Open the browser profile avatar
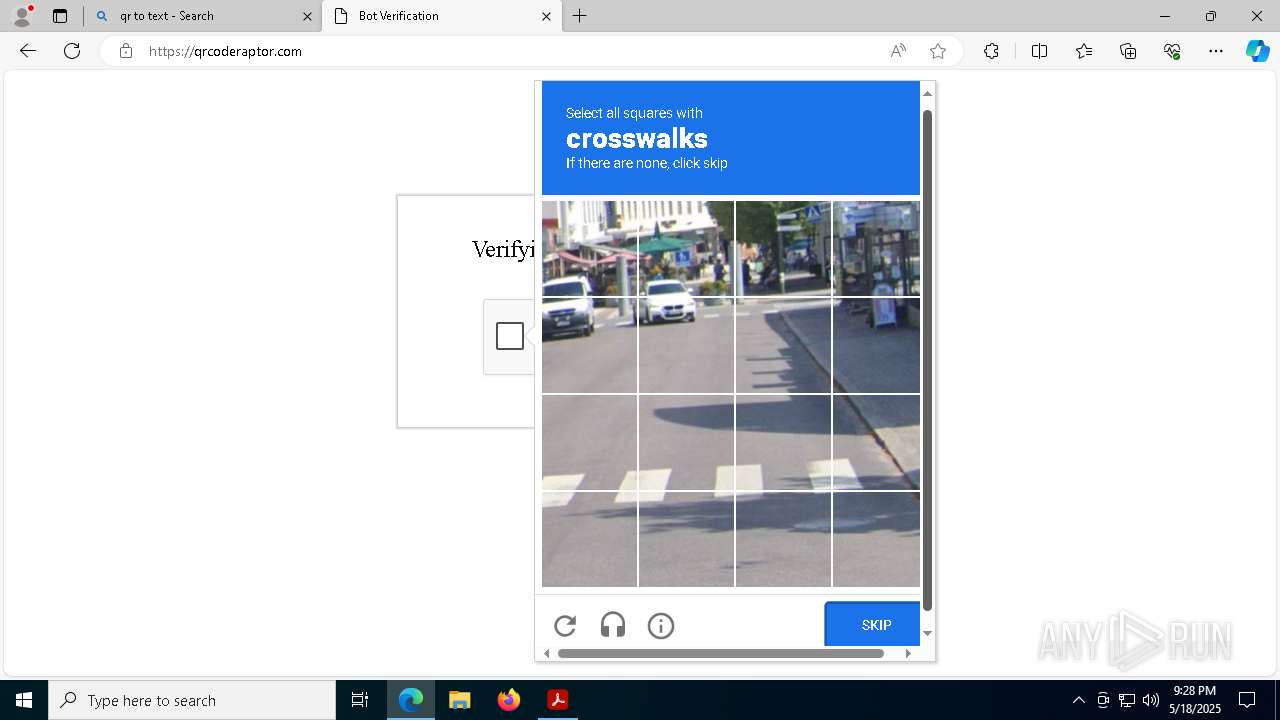This screenshot has height=720, width=1280. (x=22, y=16)
